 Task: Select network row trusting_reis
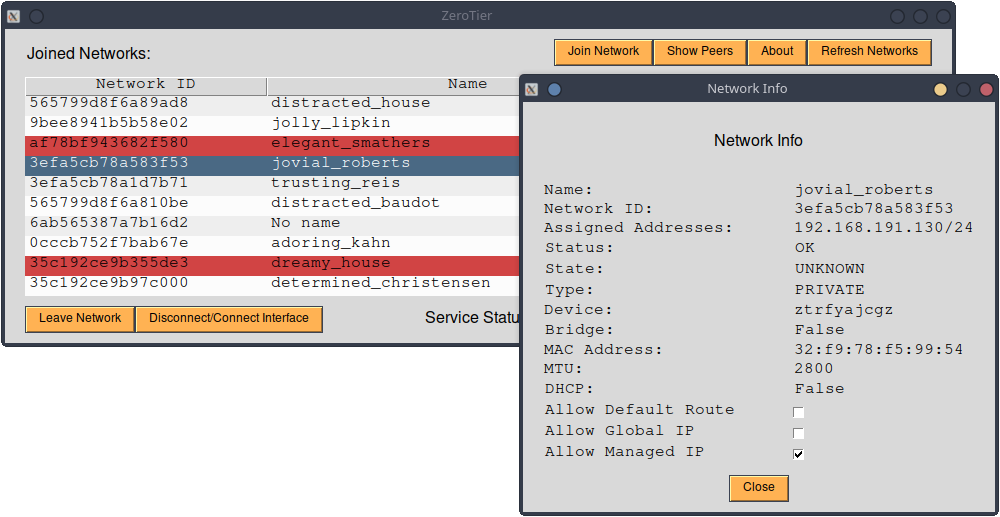[273, 184]
